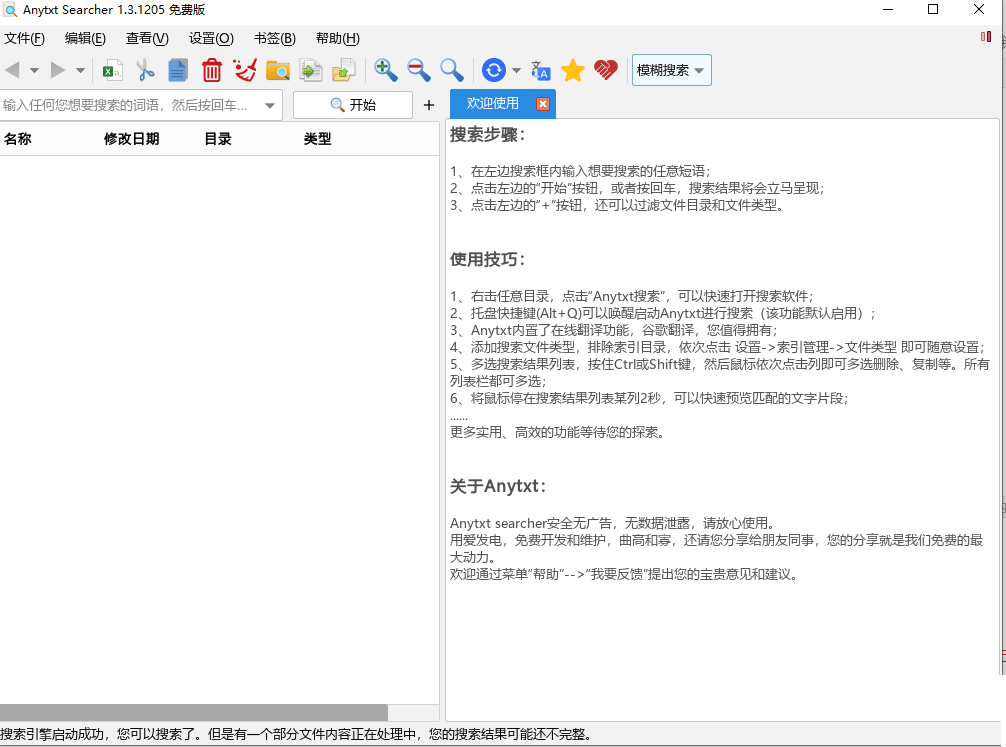Open the translate icon on toolbar
Image resolution: width=1006 pixels, height=747 pixels.
540,70
